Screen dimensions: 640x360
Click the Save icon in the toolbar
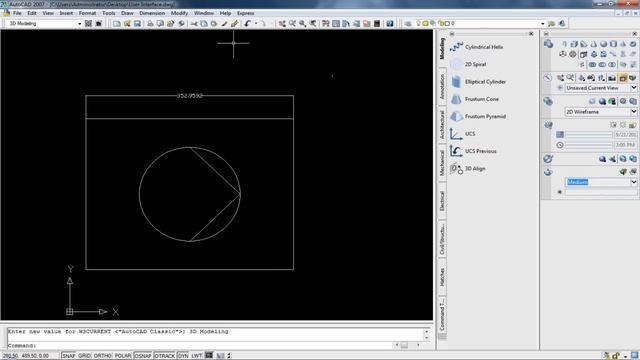[137, 24]
